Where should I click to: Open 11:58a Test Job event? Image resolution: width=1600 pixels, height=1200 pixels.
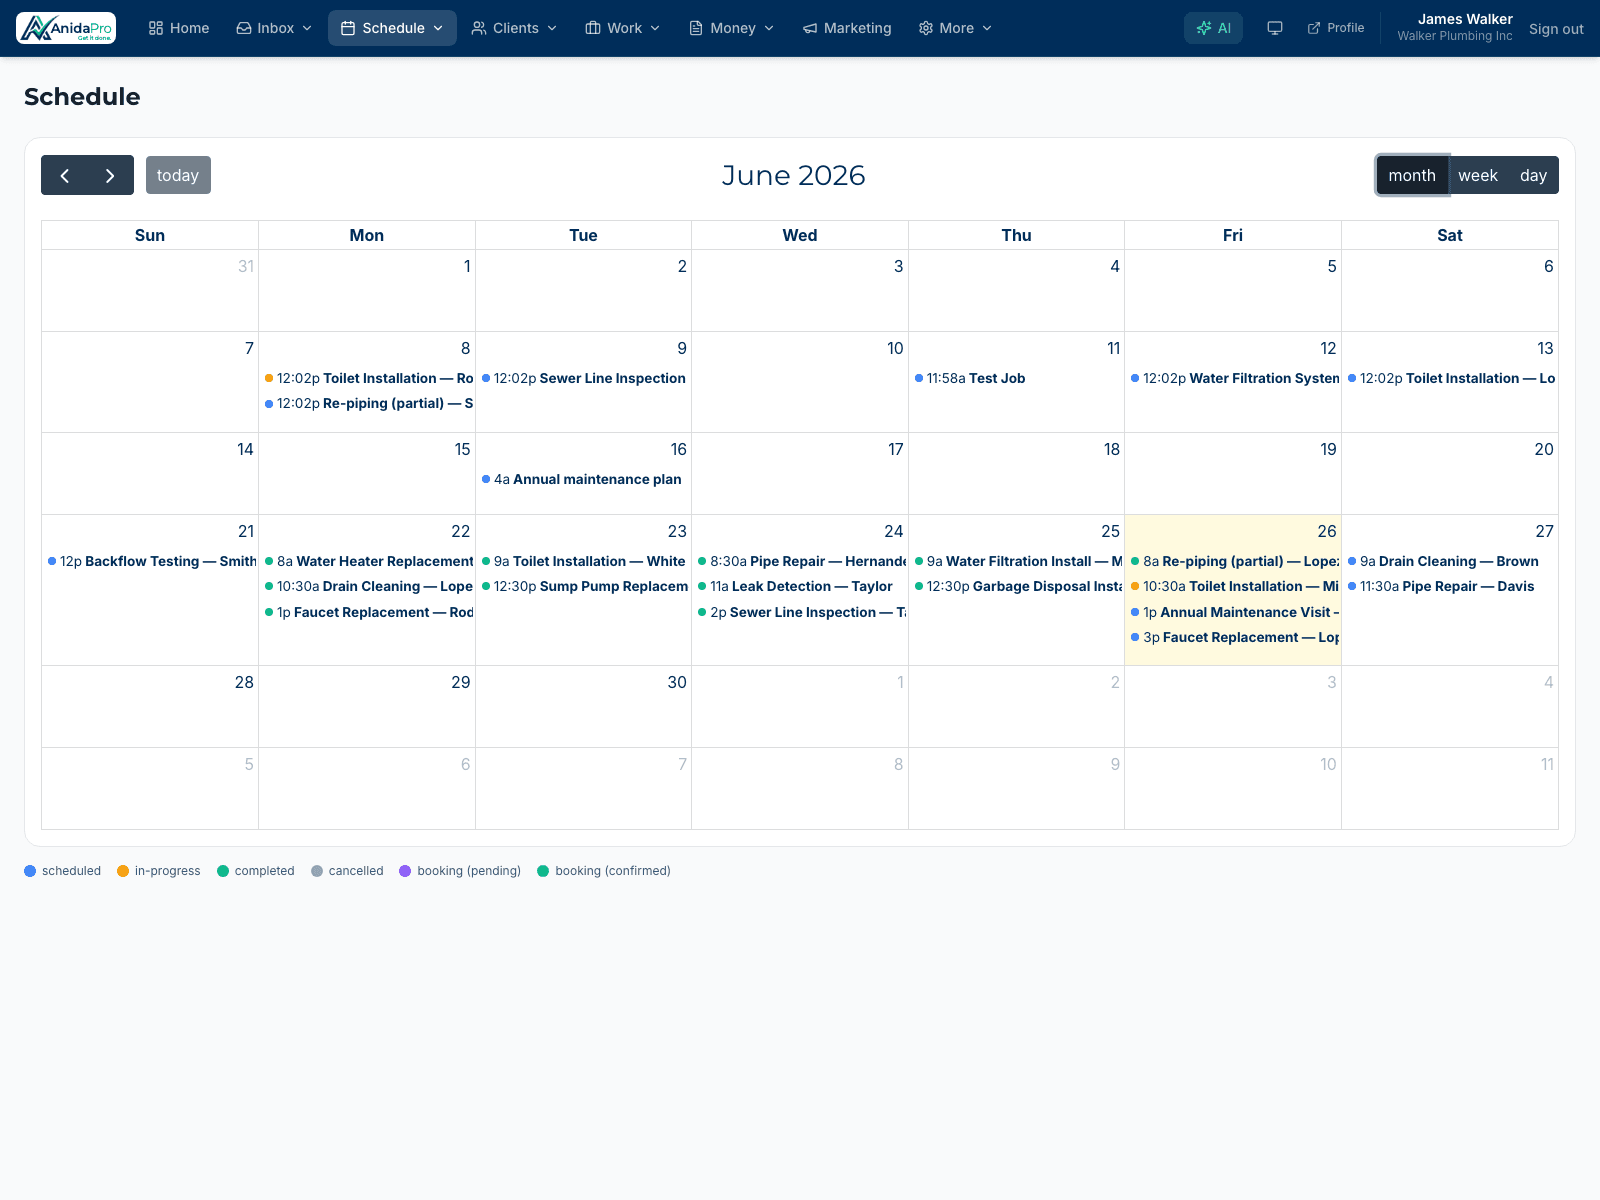pos(1016,378)
